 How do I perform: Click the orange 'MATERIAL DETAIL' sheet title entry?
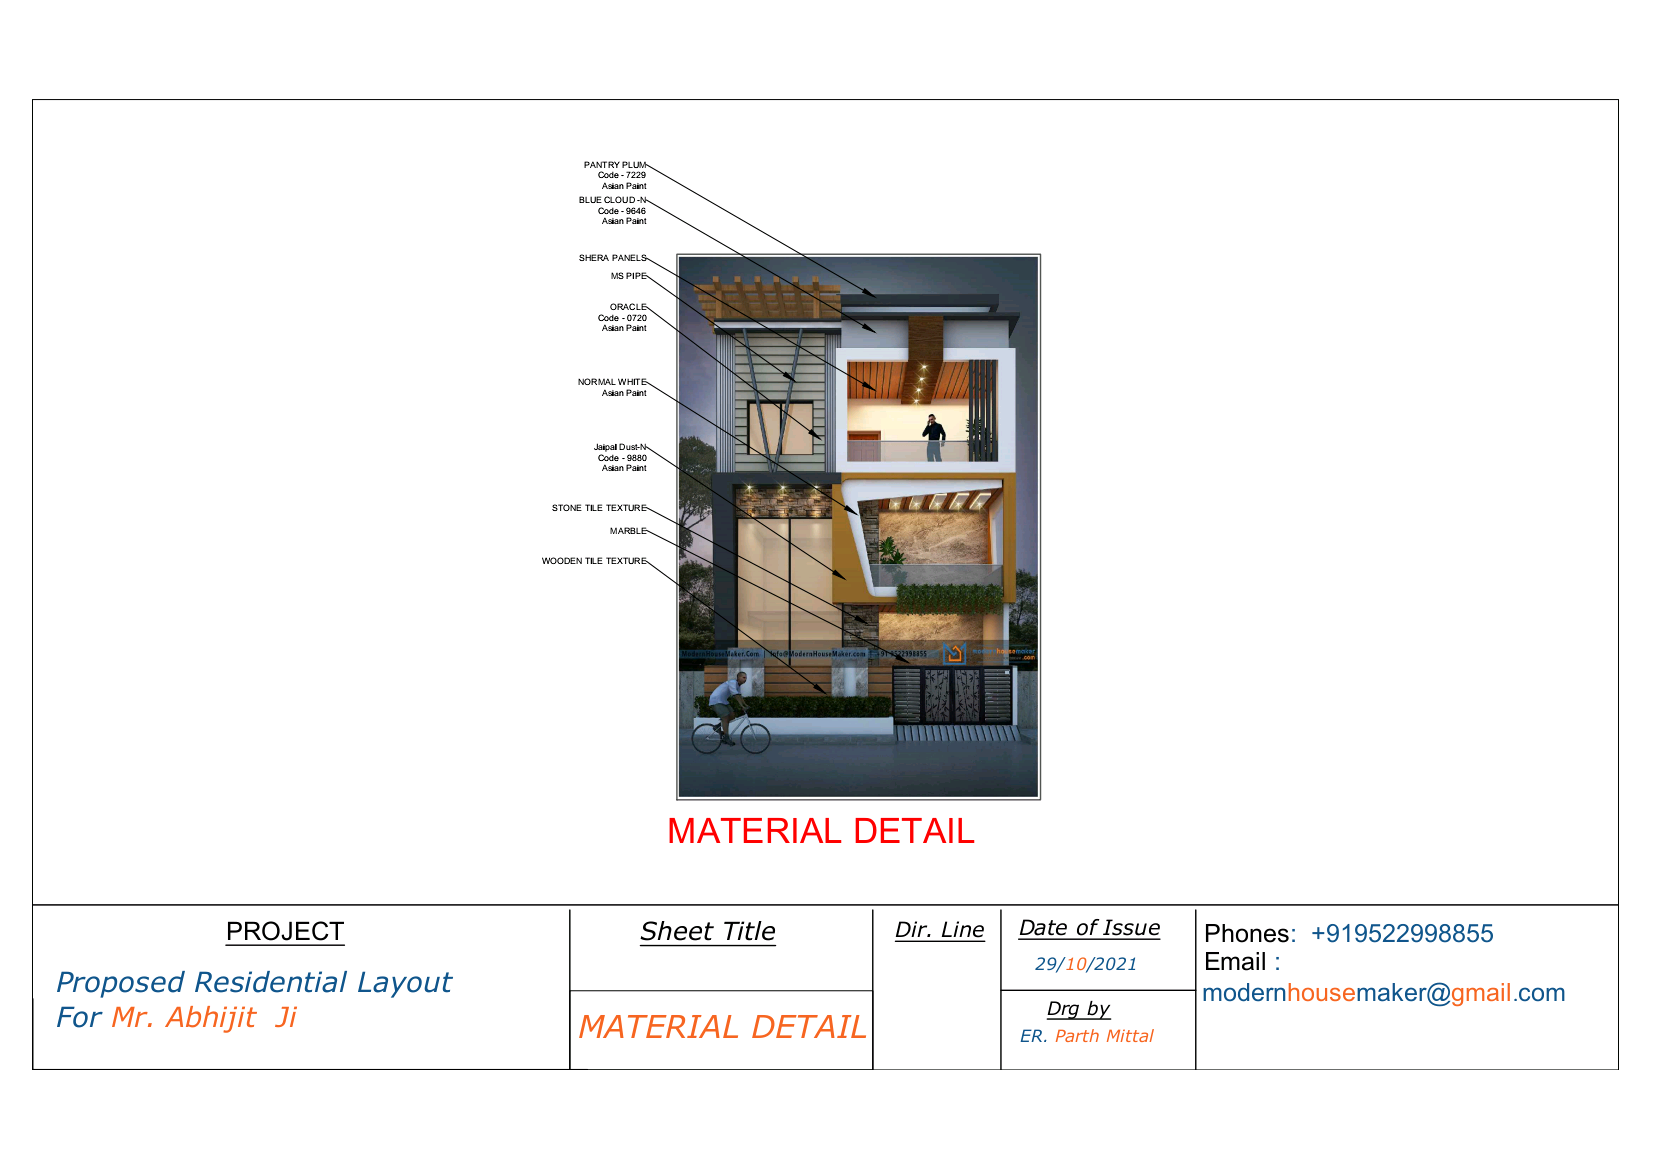(722, 1027)
